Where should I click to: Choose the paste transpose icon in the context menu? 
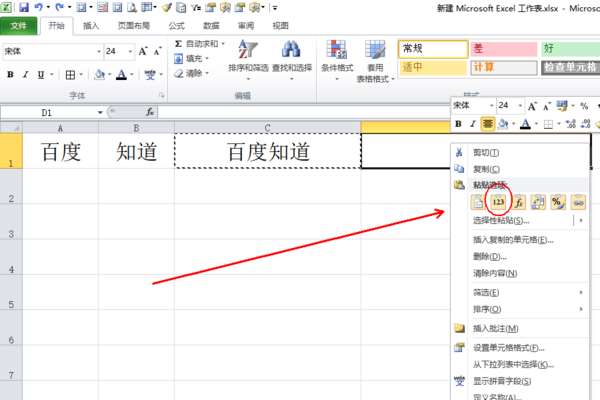point(538,202)
